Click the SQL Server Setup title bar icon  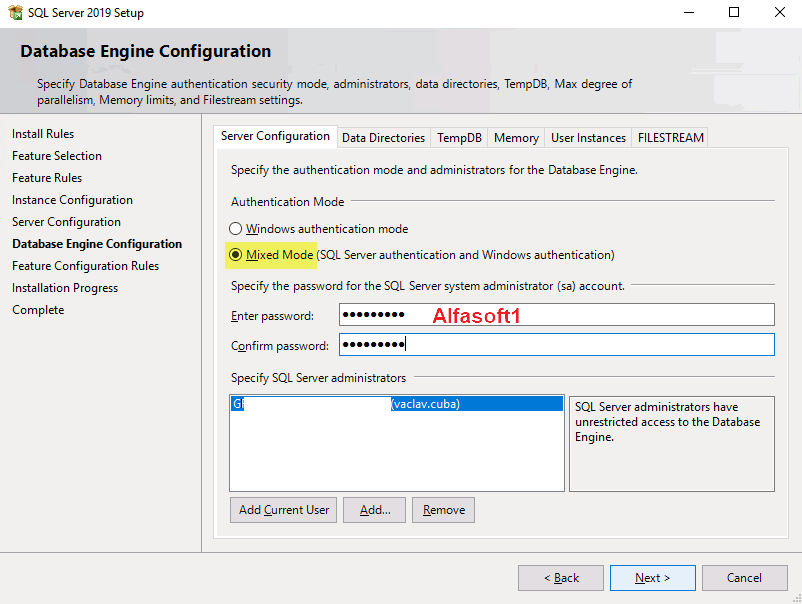pos(15,13)
